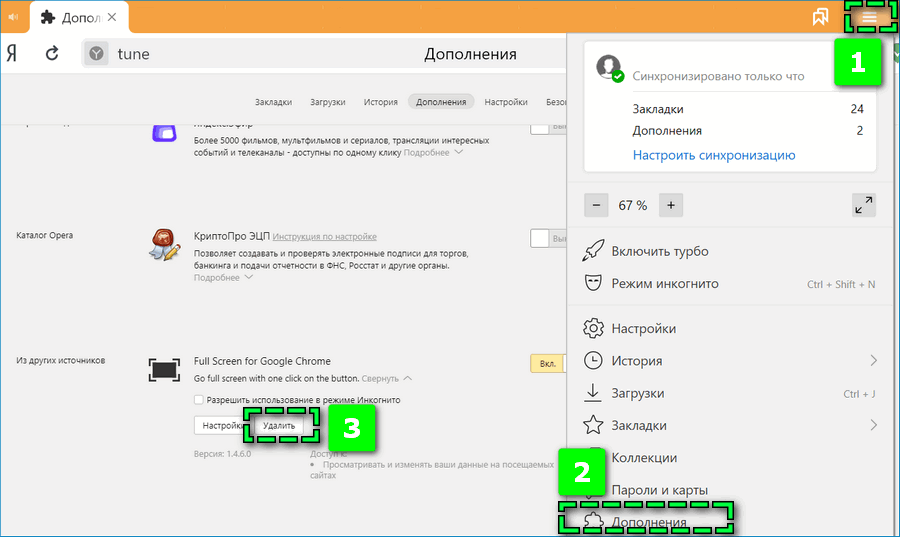Collapse Full Screen details with Свернуть
The image size is (900, 537).
tap(386, 379)
